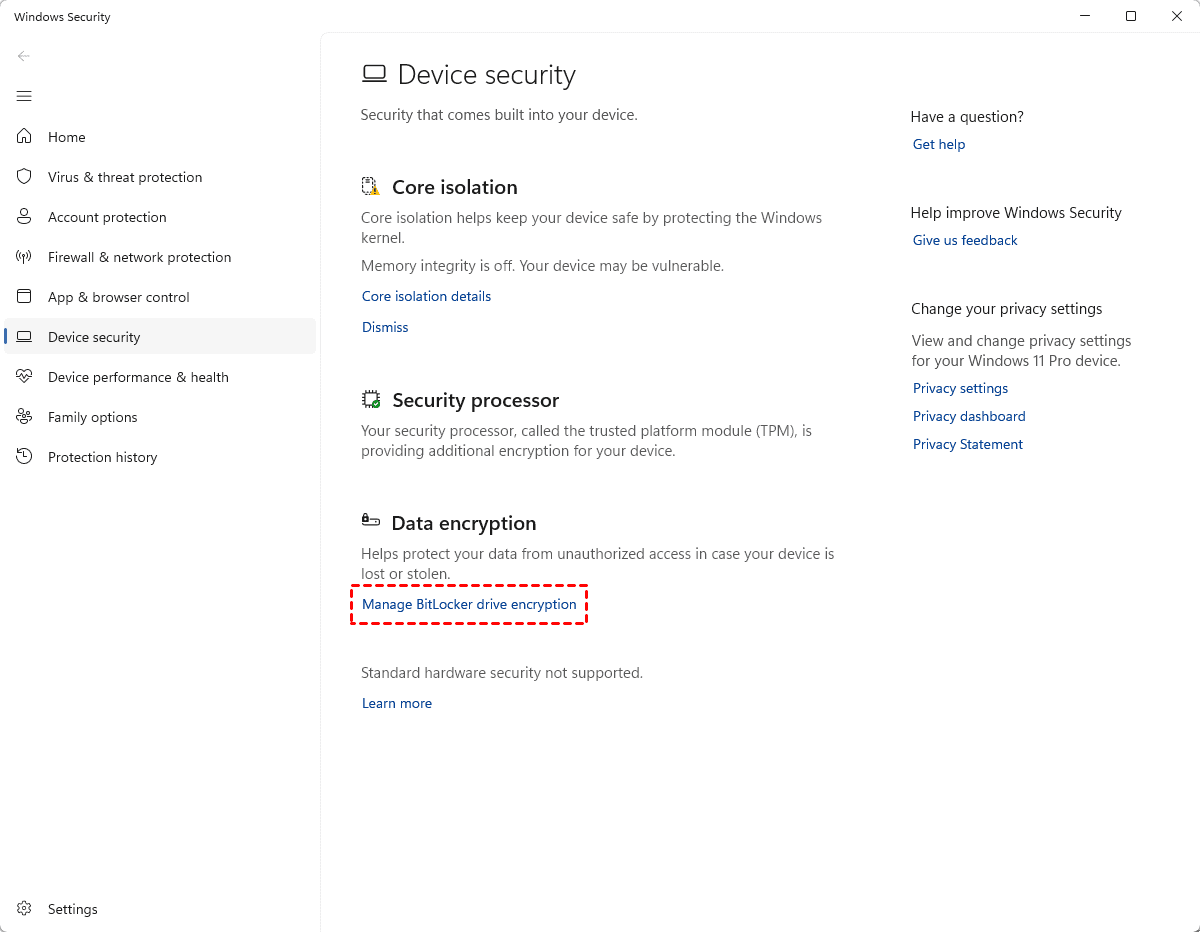Viewport: 1200px width, 932px height.
Task: Click the Firewall & network protection antenna icon
Action: pyautogui.click(x=25, y=257)
